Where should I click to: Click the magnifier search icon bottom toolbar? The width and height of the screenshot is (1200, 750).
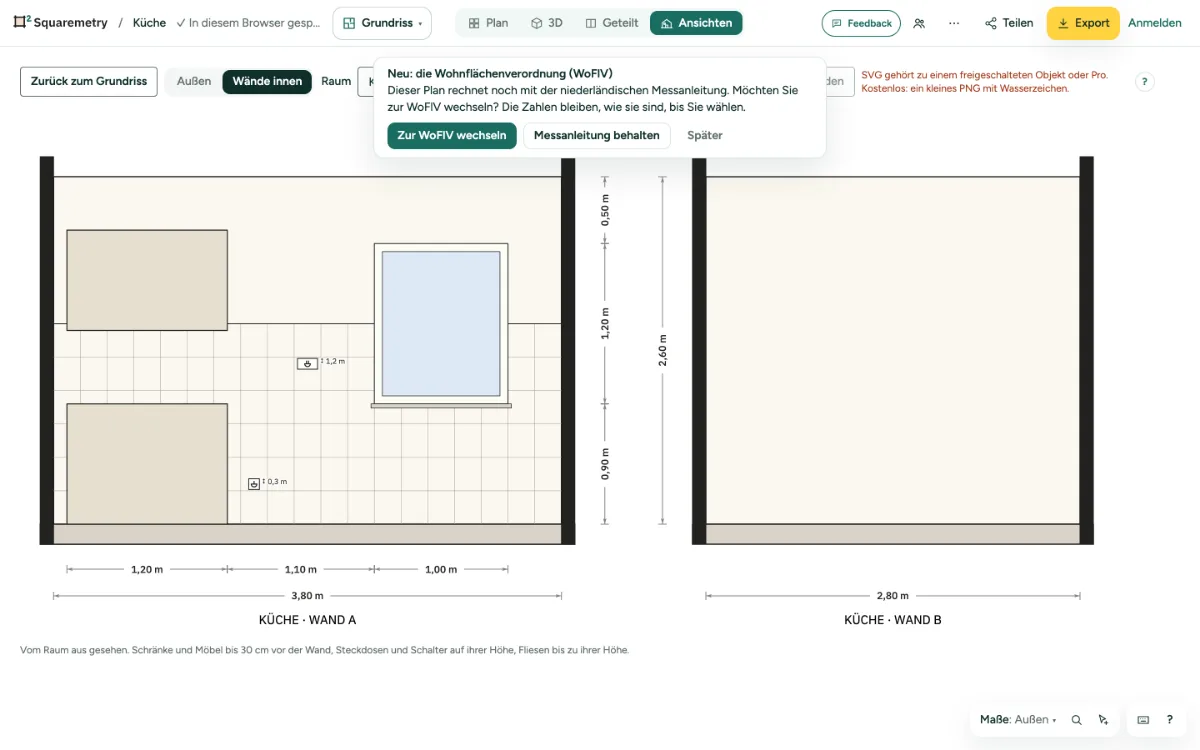1077,719
